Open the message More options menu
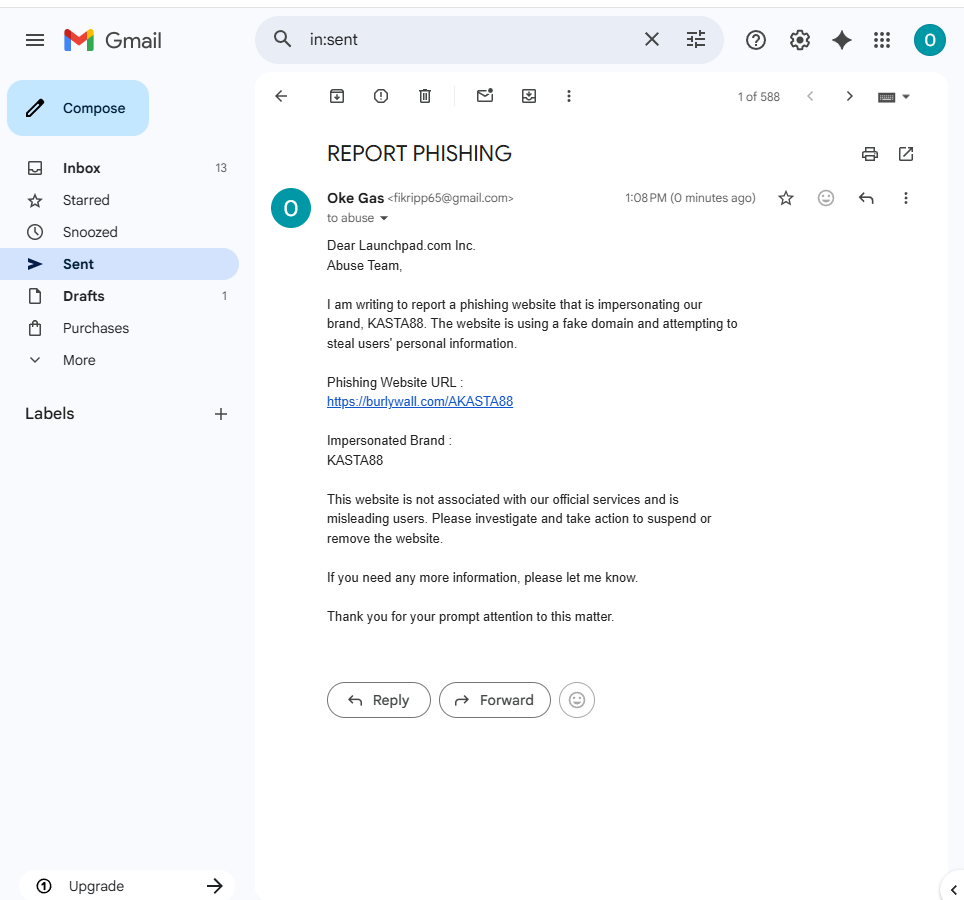This screenshot has height=900, width=964. click(906, 198)
